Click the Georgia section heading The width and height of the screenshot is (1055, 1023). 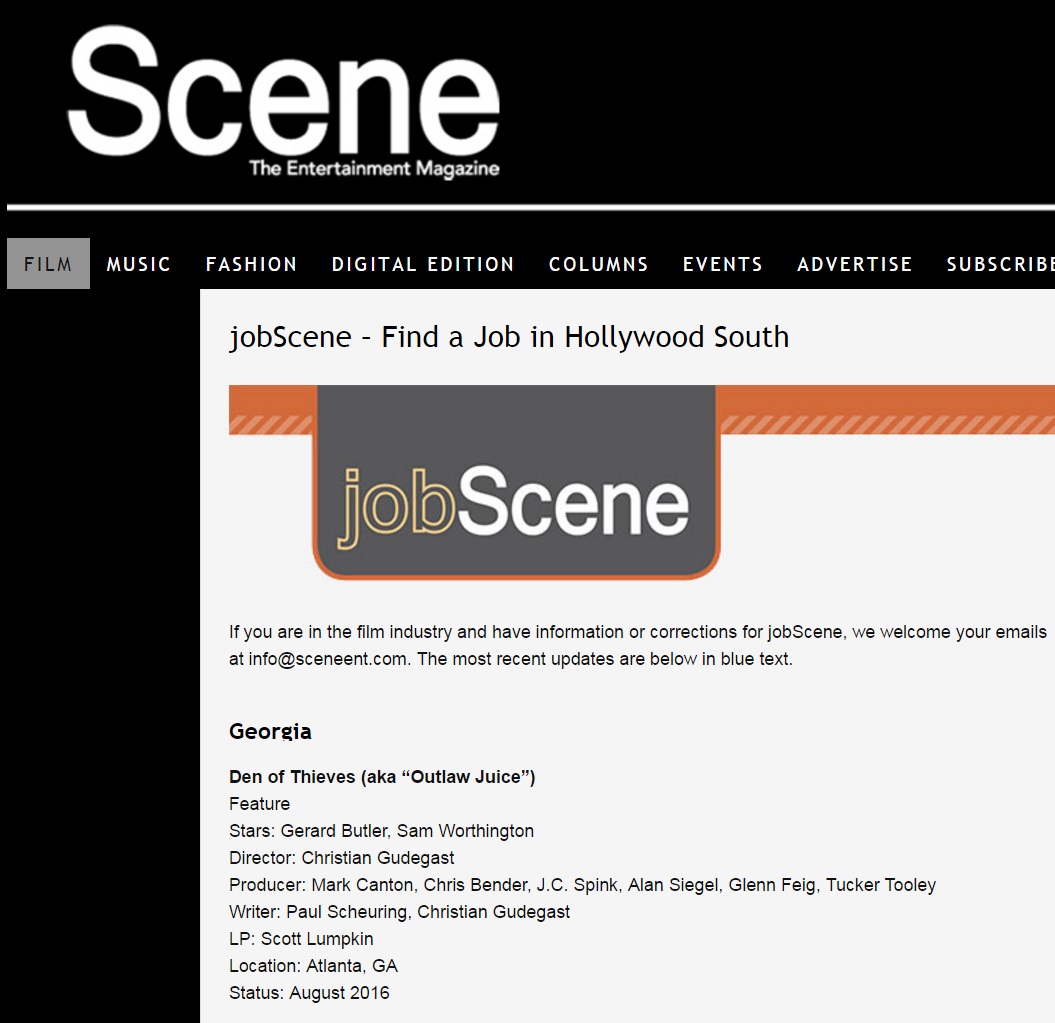coord(270,731)
